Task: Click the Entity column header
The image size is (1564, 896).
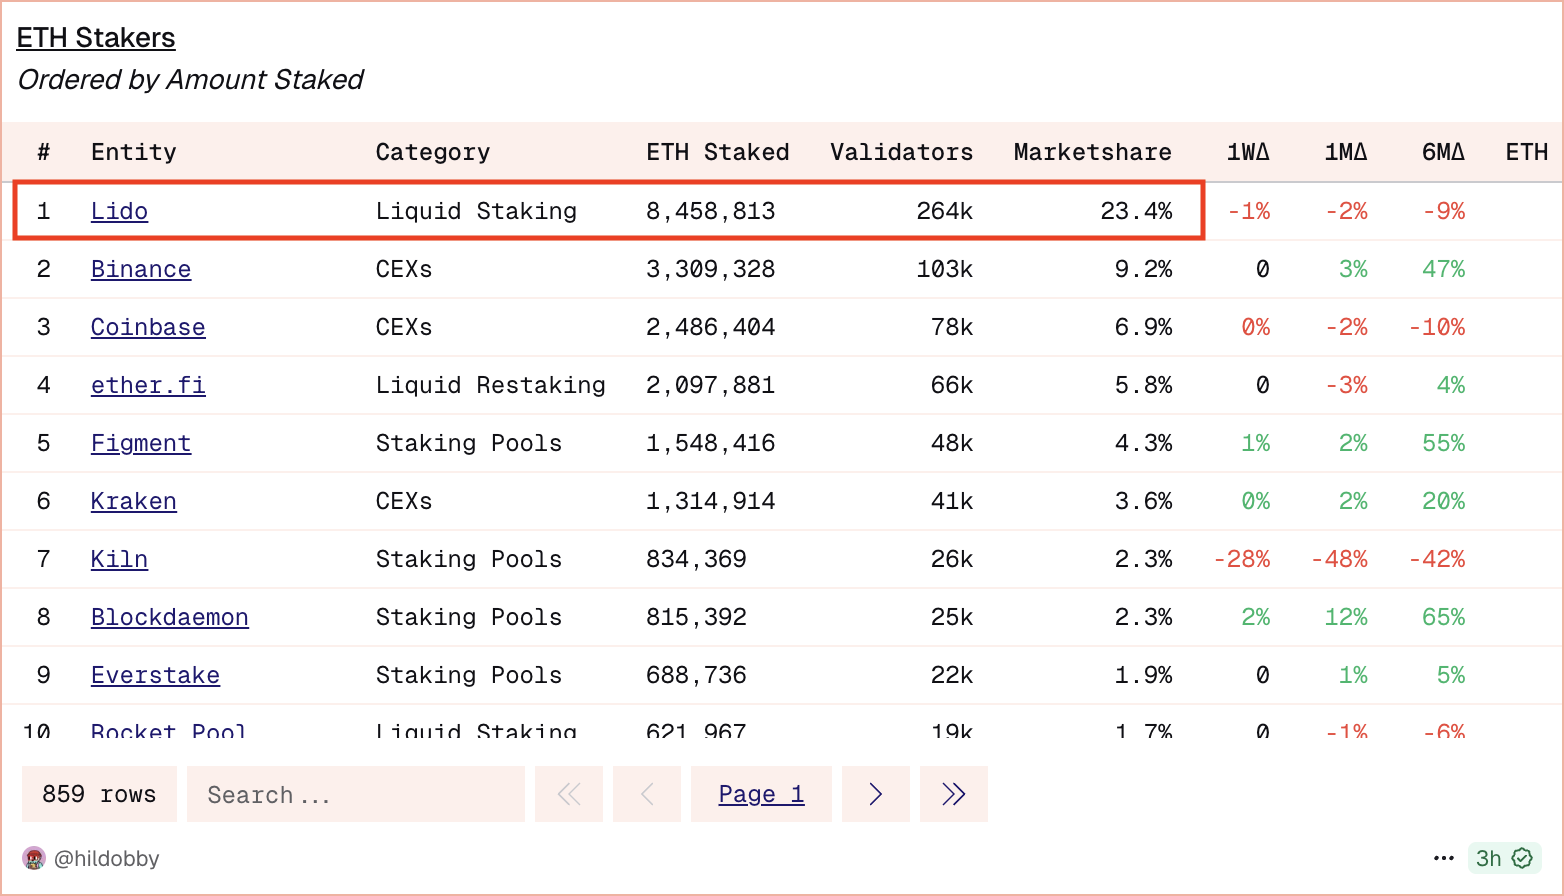Action: [133, 152]
